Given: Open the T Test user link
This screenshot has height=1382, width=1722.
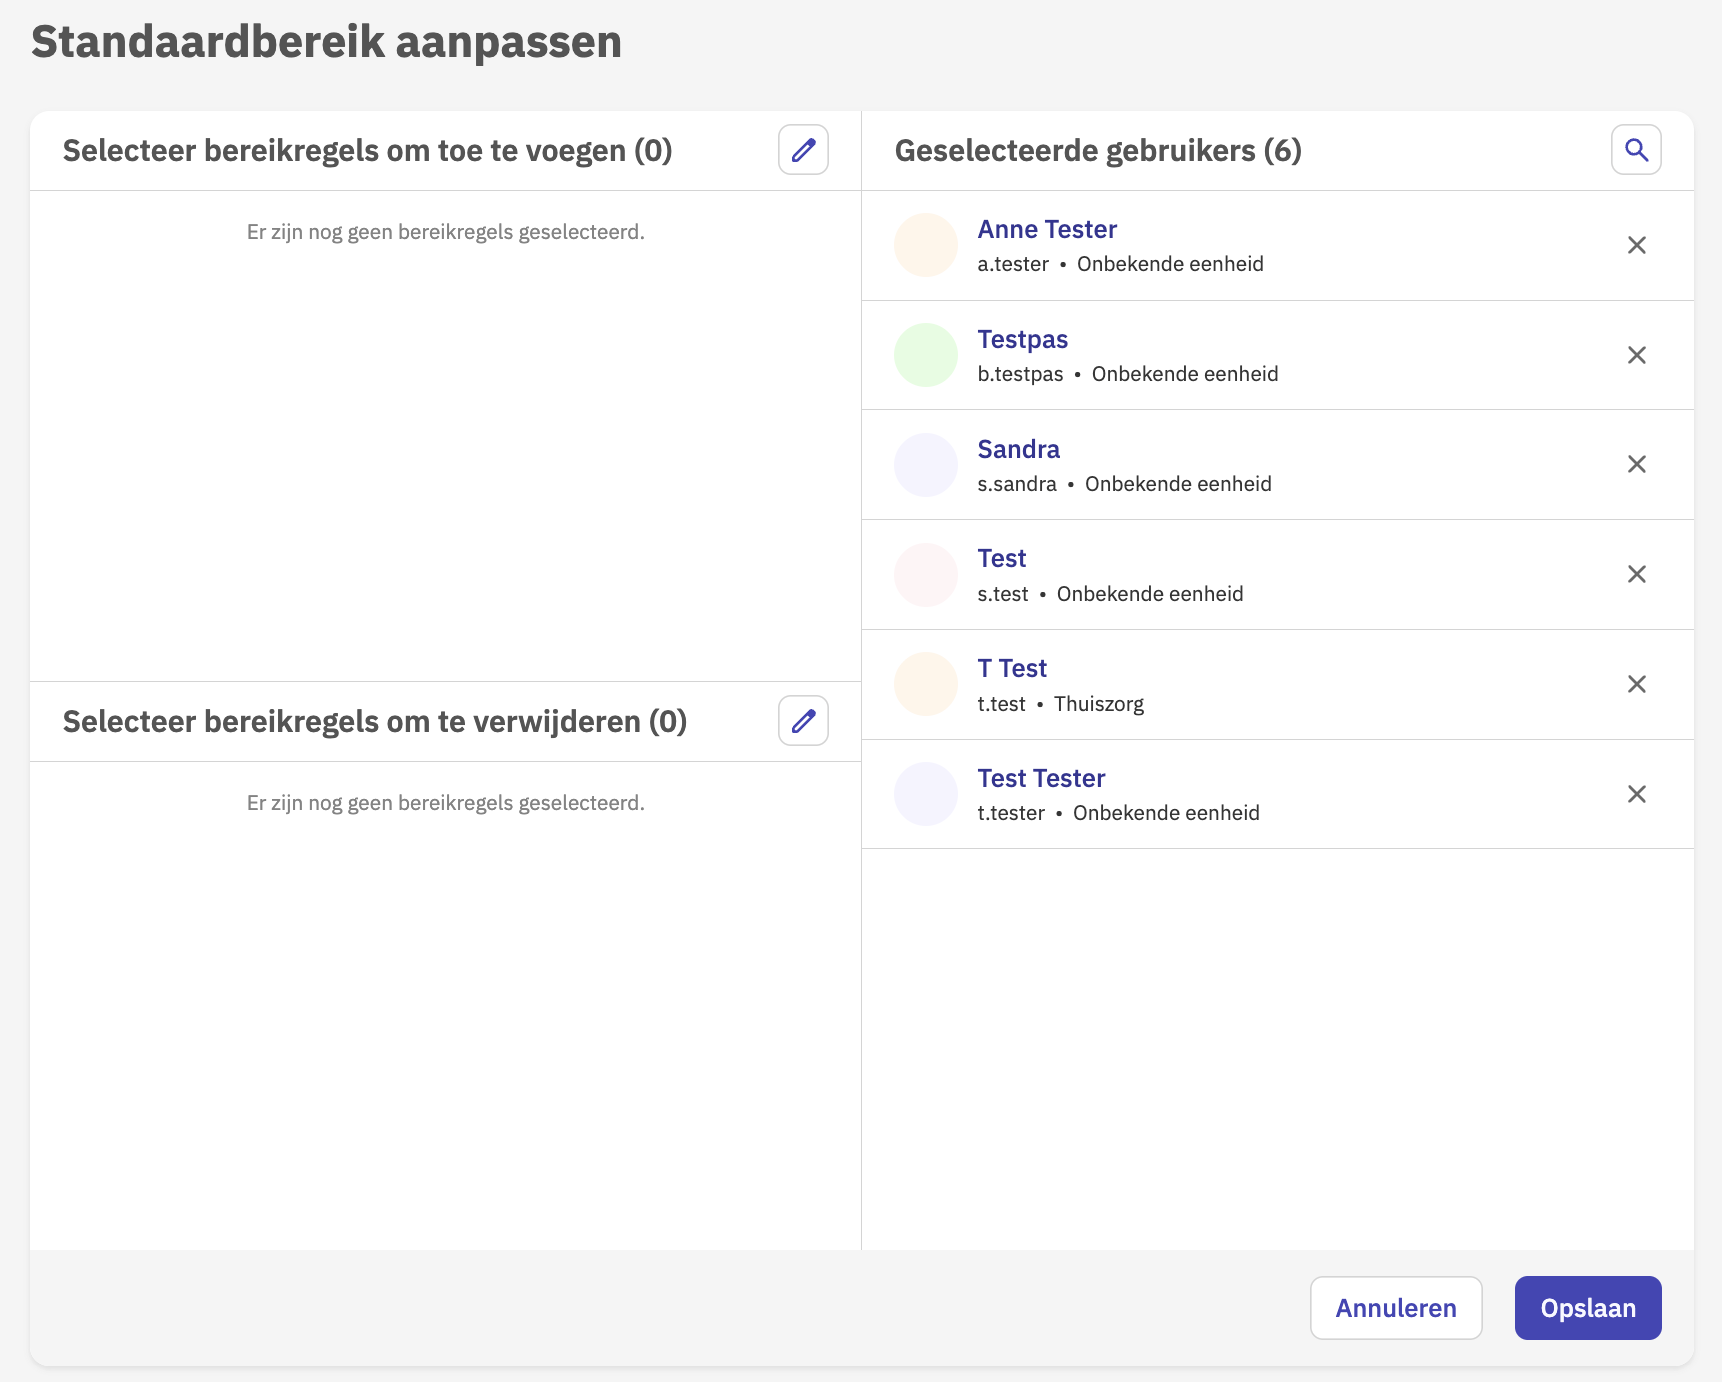Looking at the screenshot, I should 1012,668.
